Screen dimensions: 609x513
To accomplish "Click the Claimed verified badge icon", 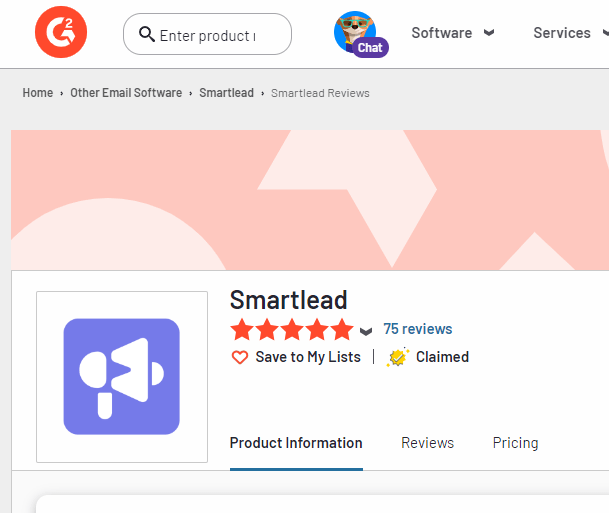I will point(398,357).
